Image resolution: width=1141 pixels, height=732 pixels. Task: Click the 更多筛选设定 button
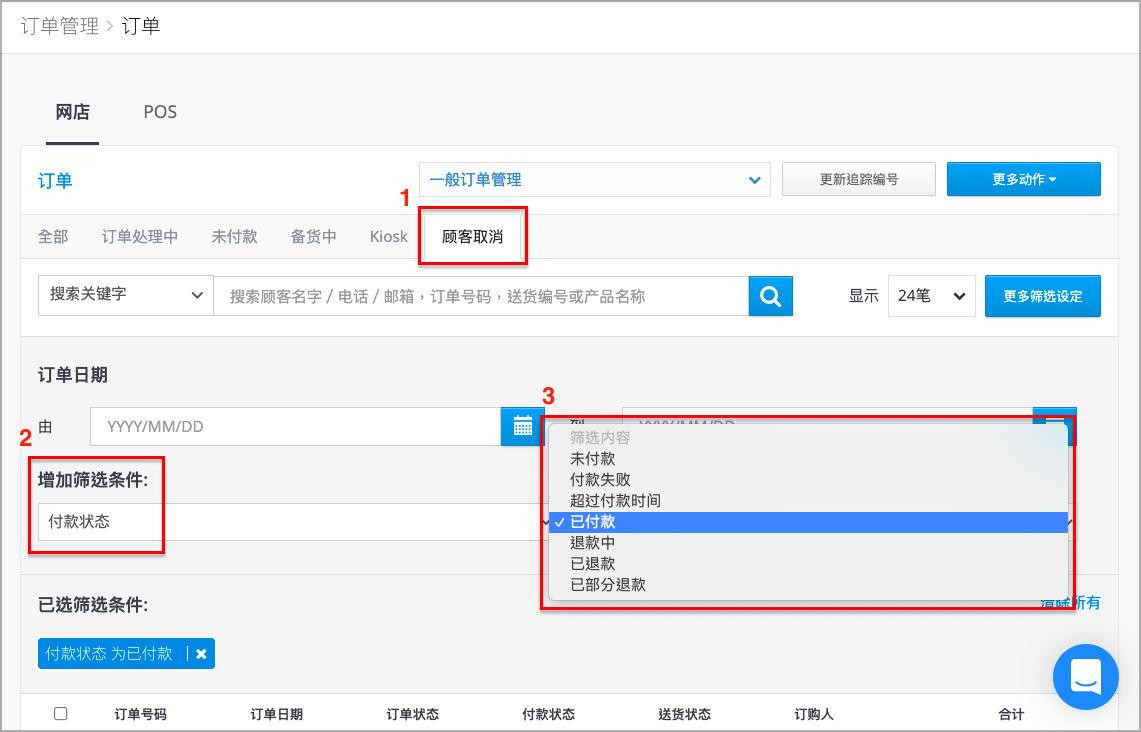click(x=1043, y=296)
